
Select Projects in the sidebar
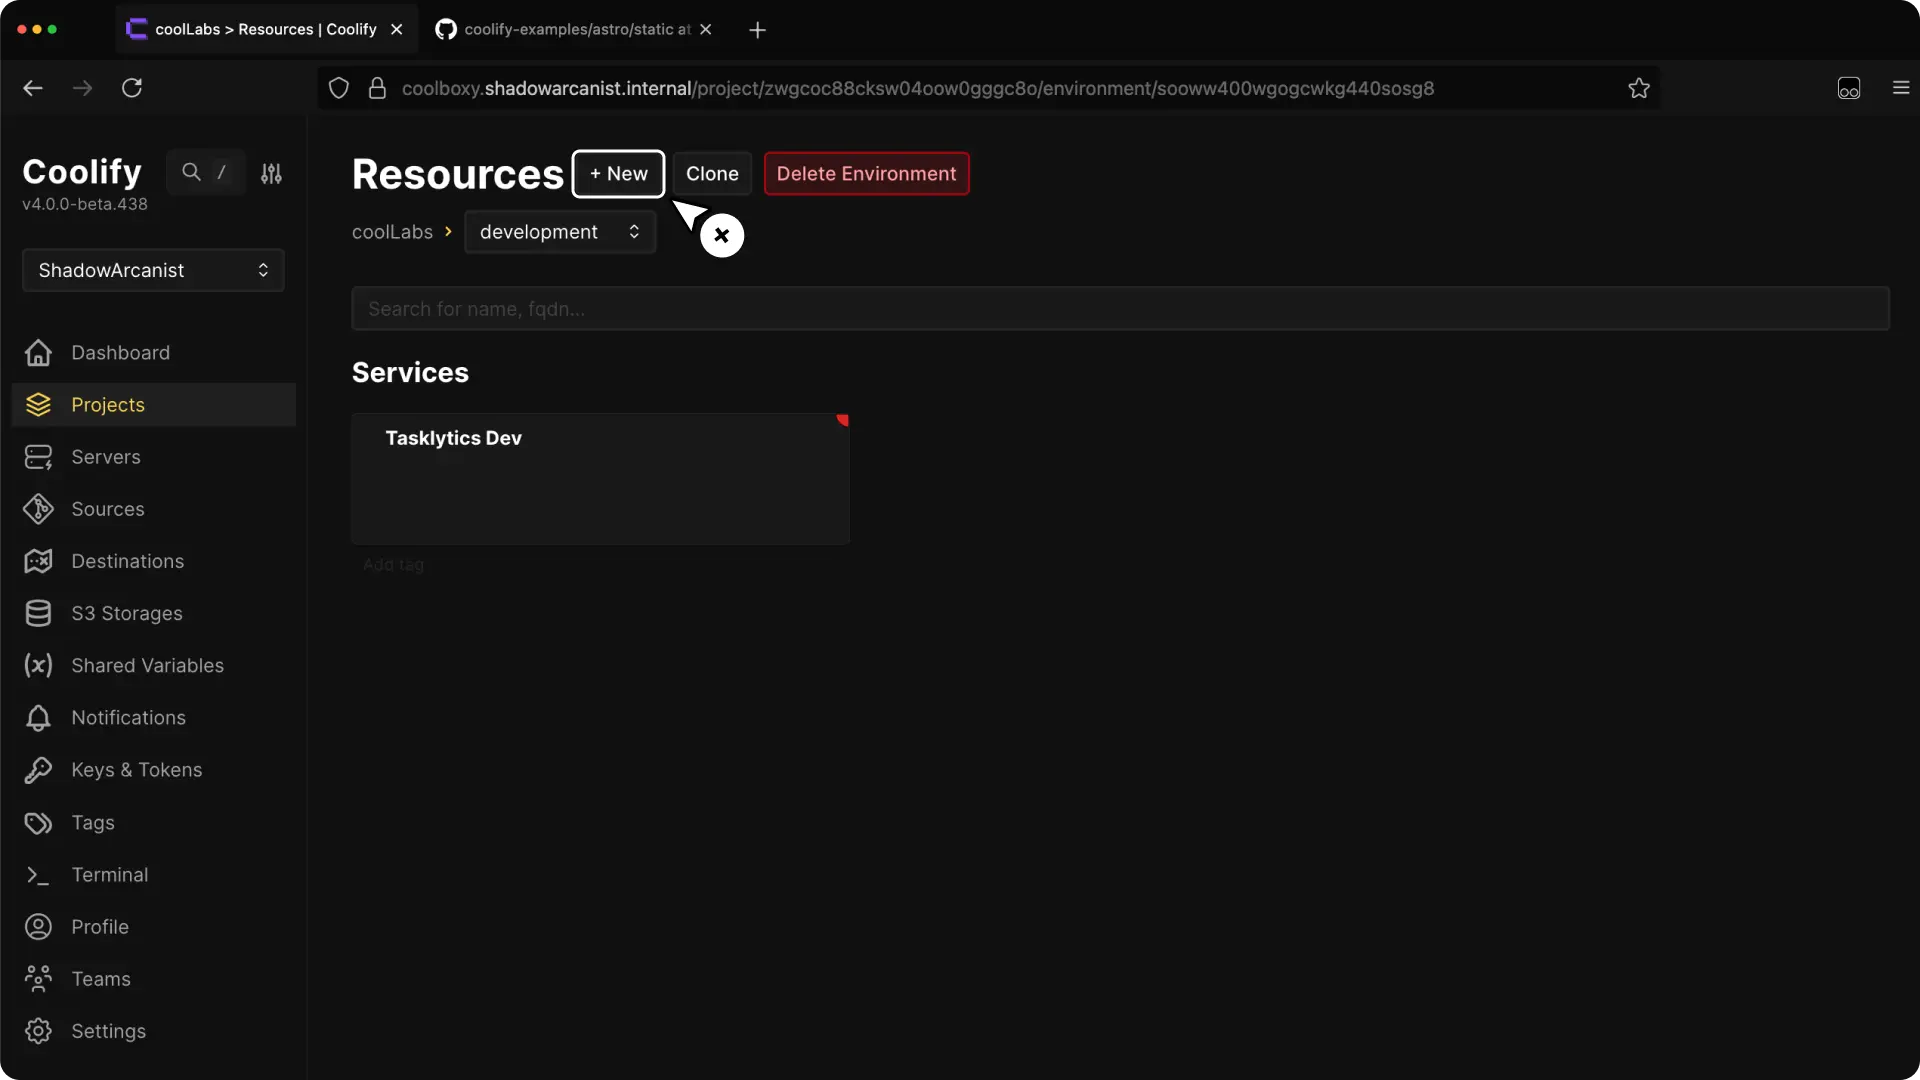[108, 405]
